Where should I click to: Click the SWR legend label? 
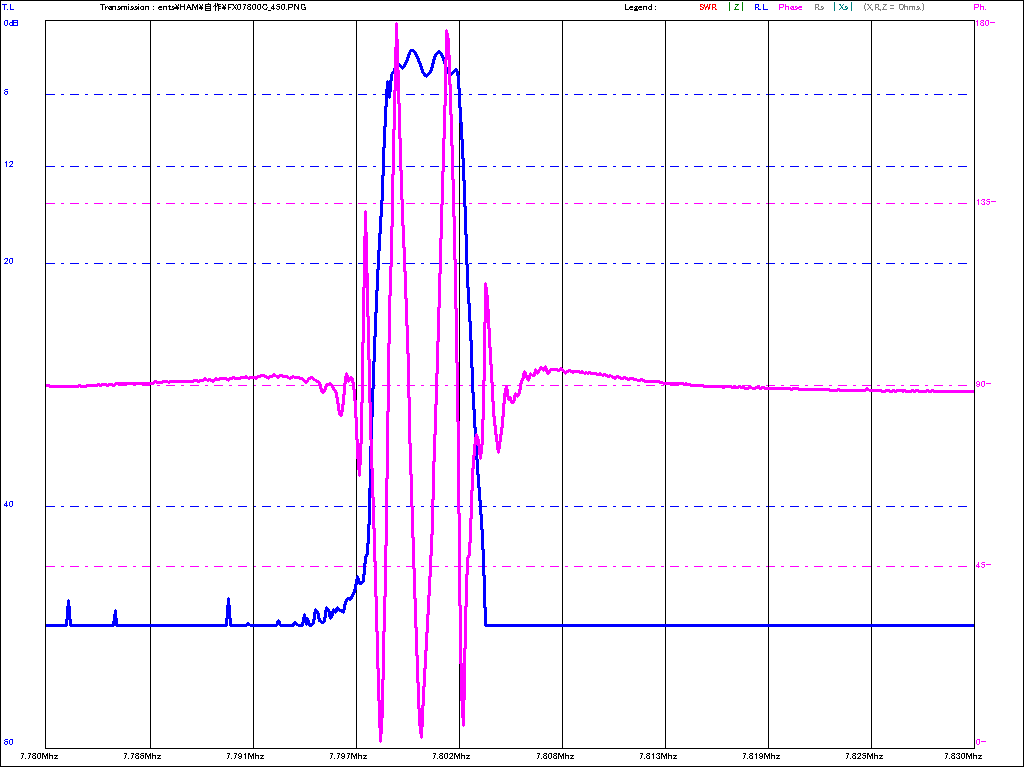click(707, 7)
